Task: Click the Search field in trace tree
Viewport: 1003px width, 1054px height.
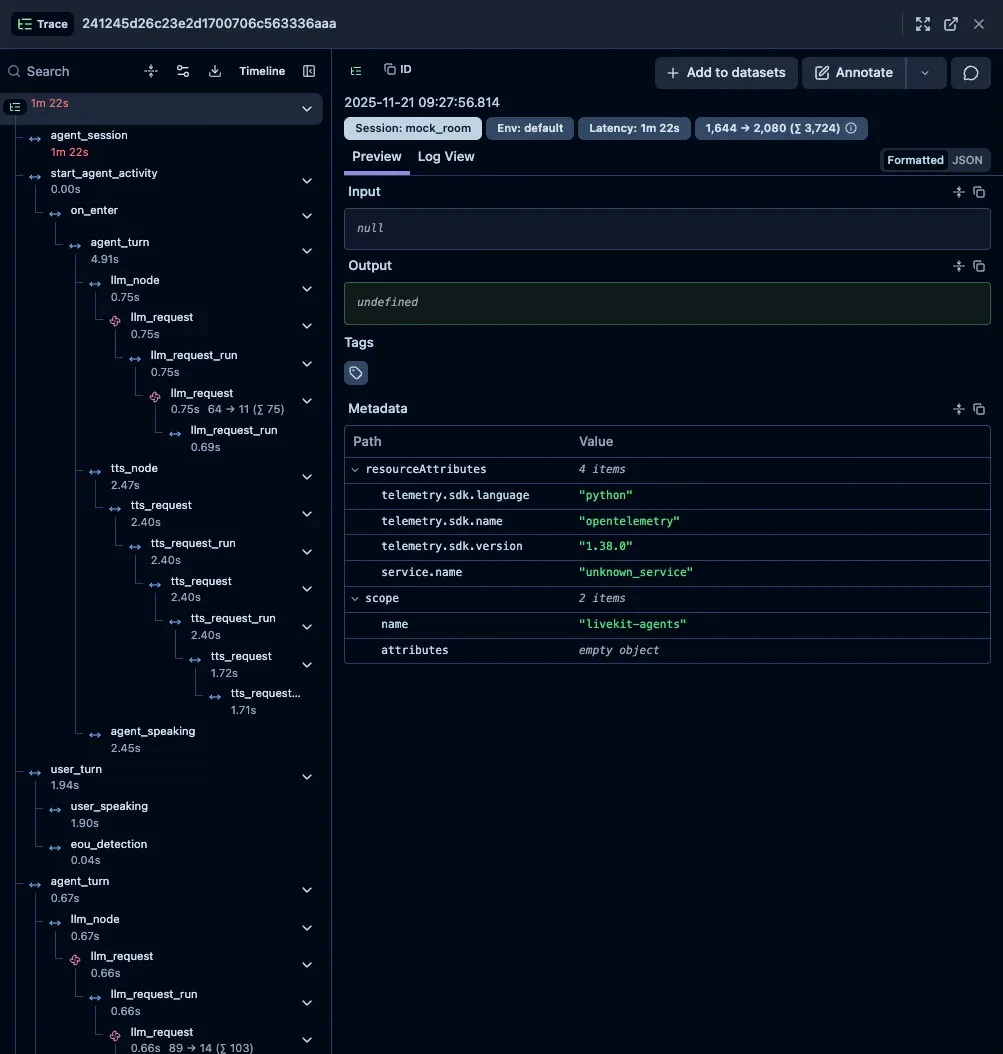Action: click(x=70, y=71)
